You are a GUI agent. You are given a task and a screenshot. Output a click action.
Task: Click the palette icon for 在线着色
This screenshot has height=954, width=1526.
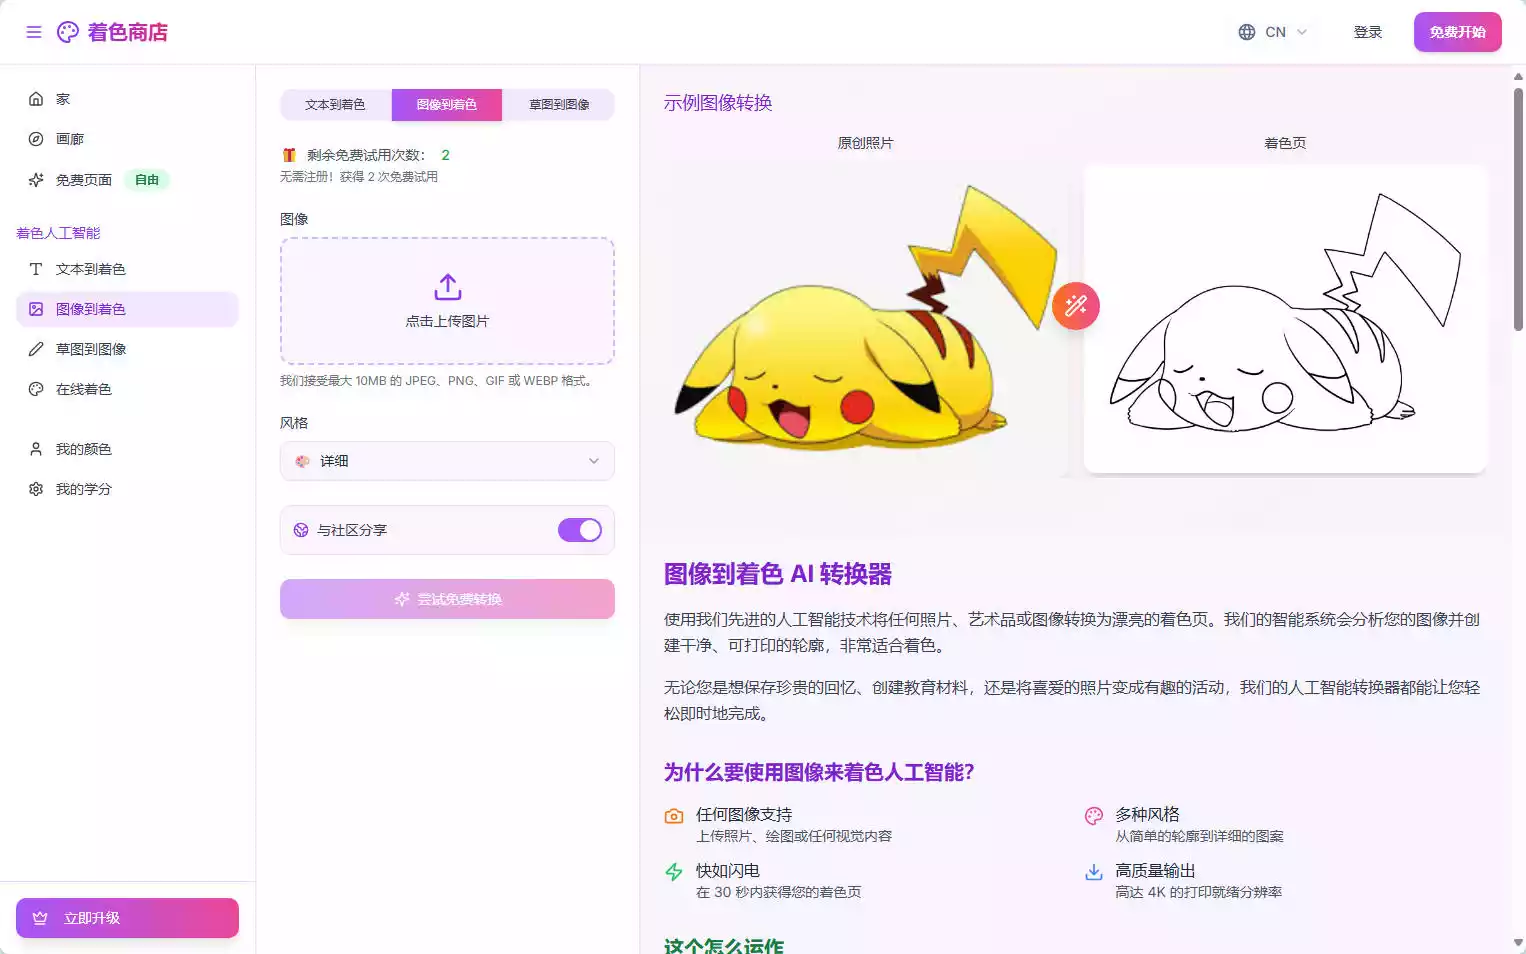click(x=36, y=389)
